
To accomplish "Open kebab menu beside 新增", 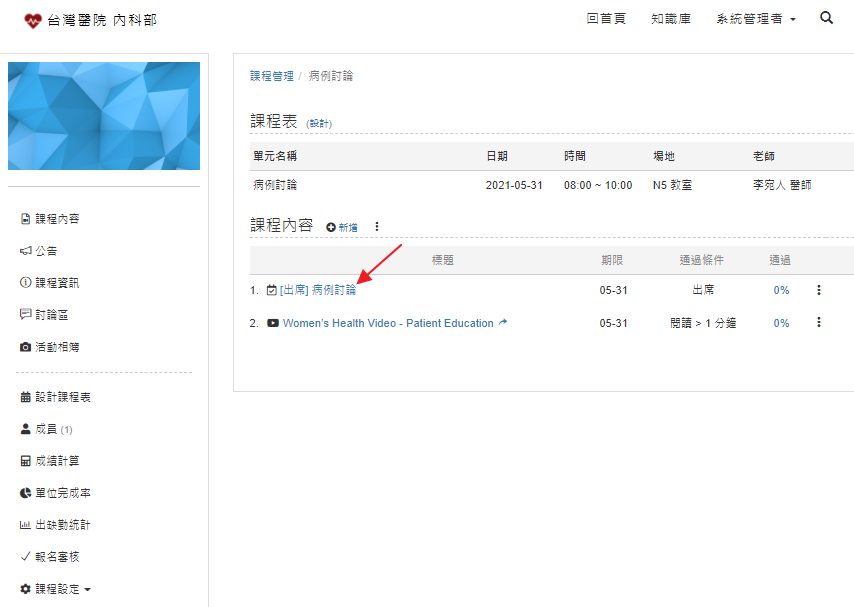I will (377, 227).
